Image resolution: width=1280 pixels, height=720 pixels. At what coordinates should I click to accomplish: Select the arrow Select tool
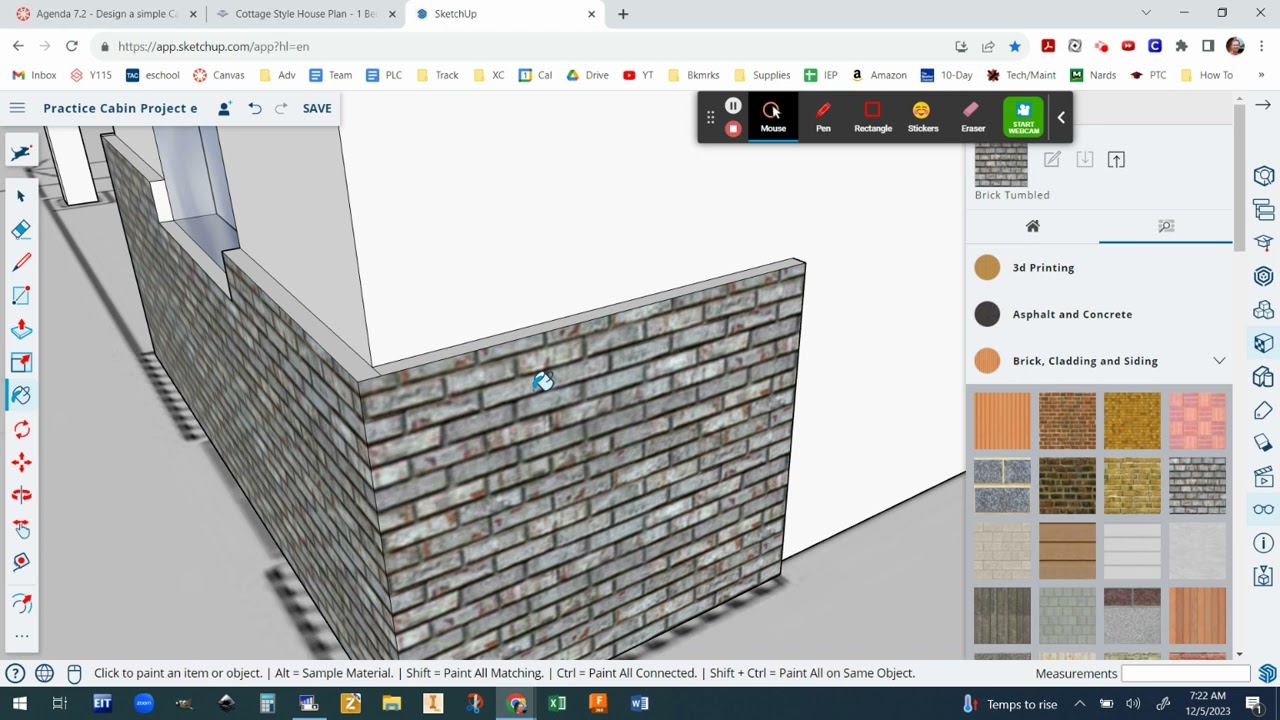(x=21, y=196)
